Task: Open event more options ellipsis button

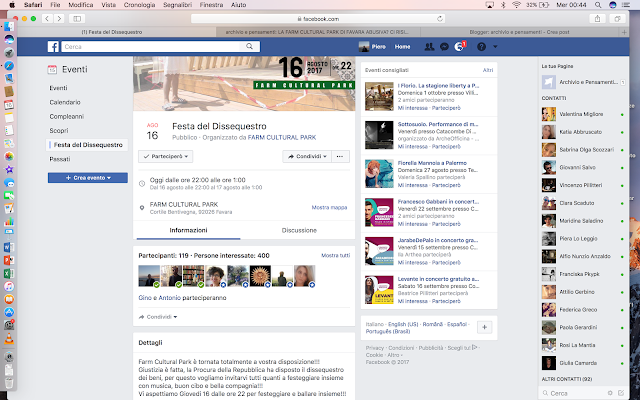Action: [340, 156]
